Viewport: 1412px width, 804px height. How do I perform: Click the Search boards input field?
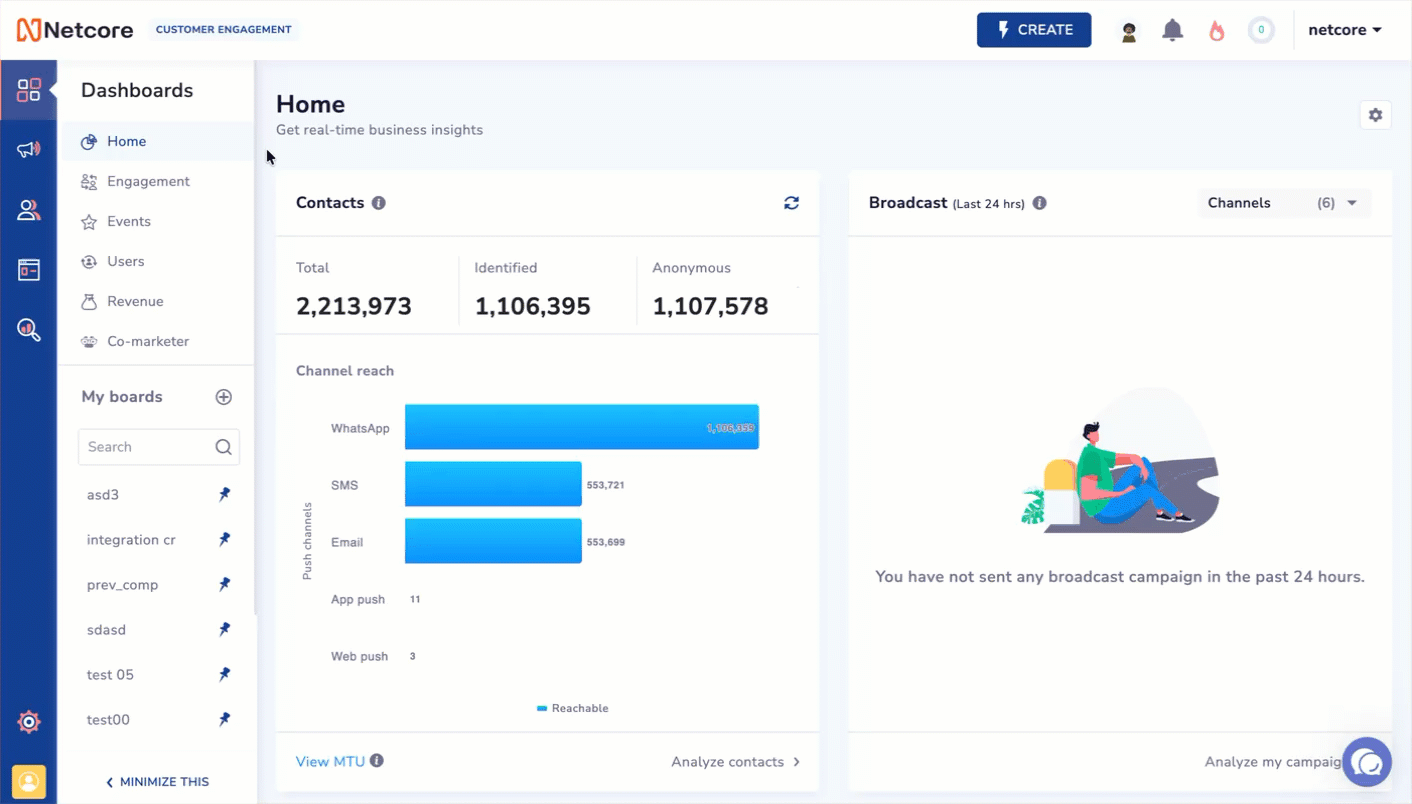(x=150, y=447)
